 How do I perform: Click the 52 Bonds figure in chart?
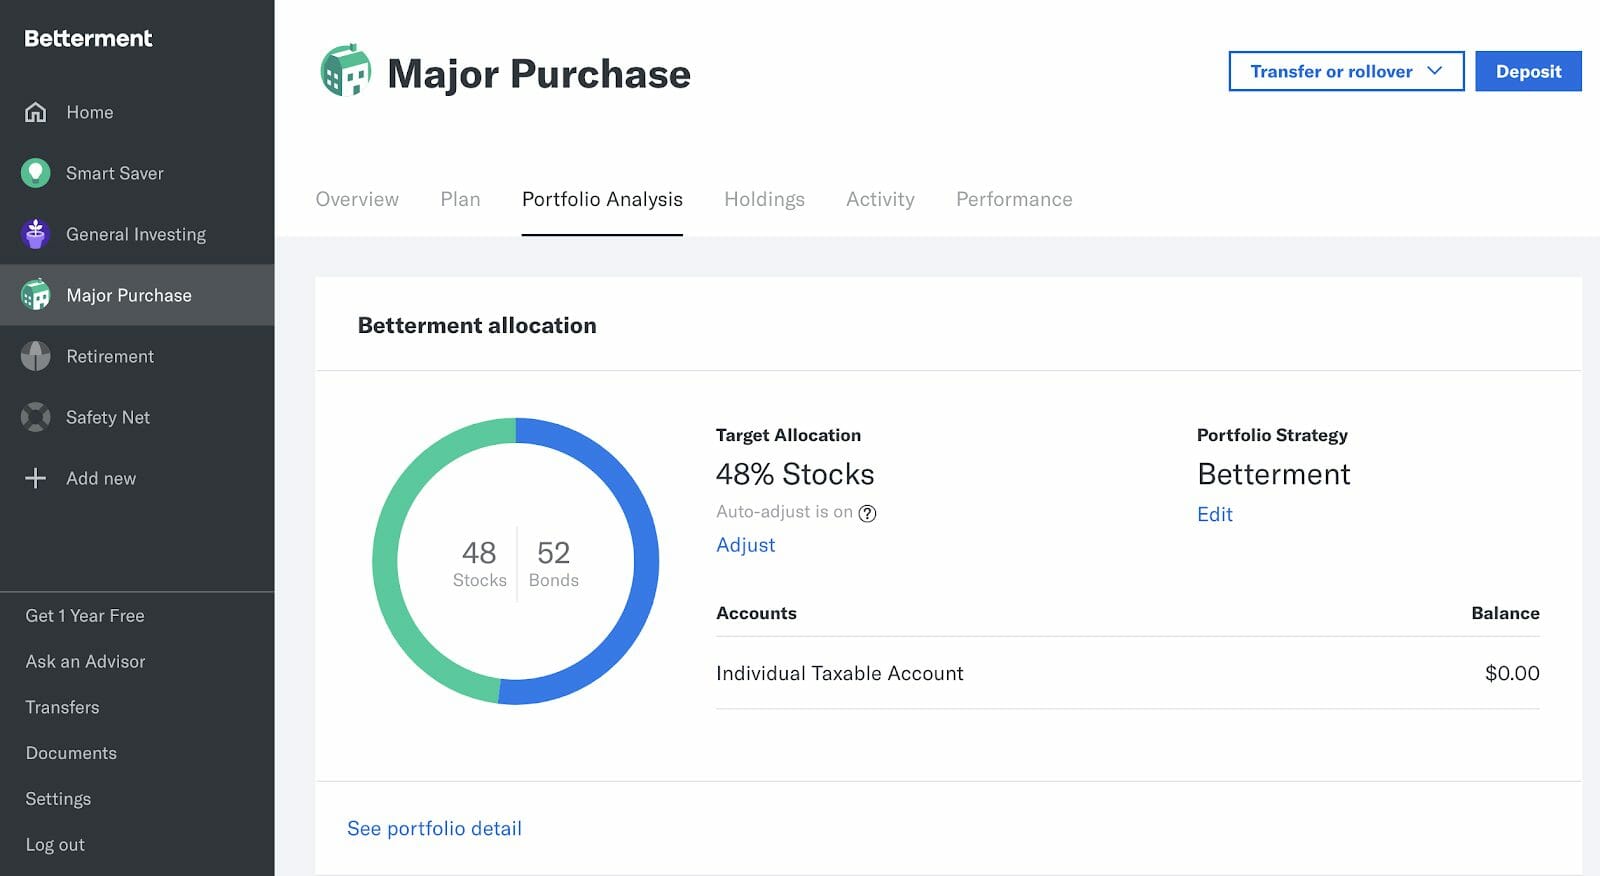[x=553, y=564]
